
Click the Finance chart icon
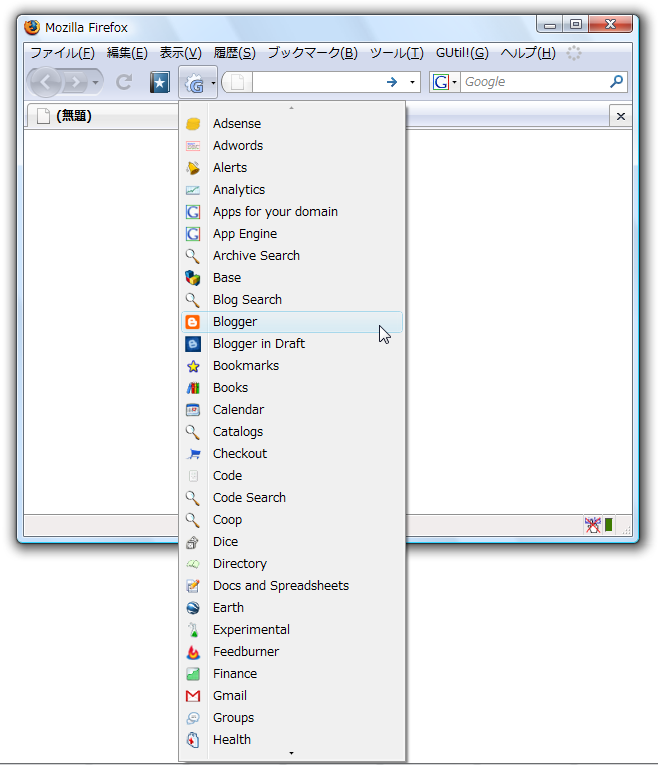(193, 674)
